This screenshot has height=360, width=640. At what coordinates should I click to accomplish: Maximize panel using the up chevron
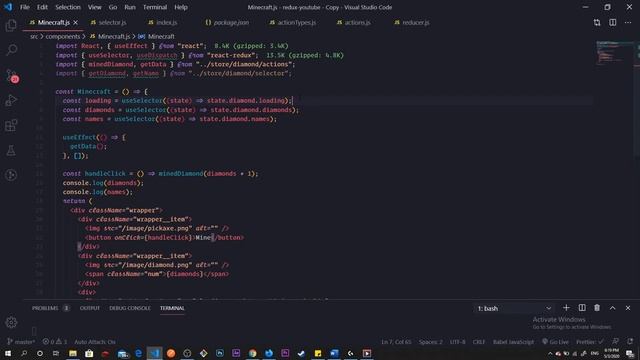613,308
